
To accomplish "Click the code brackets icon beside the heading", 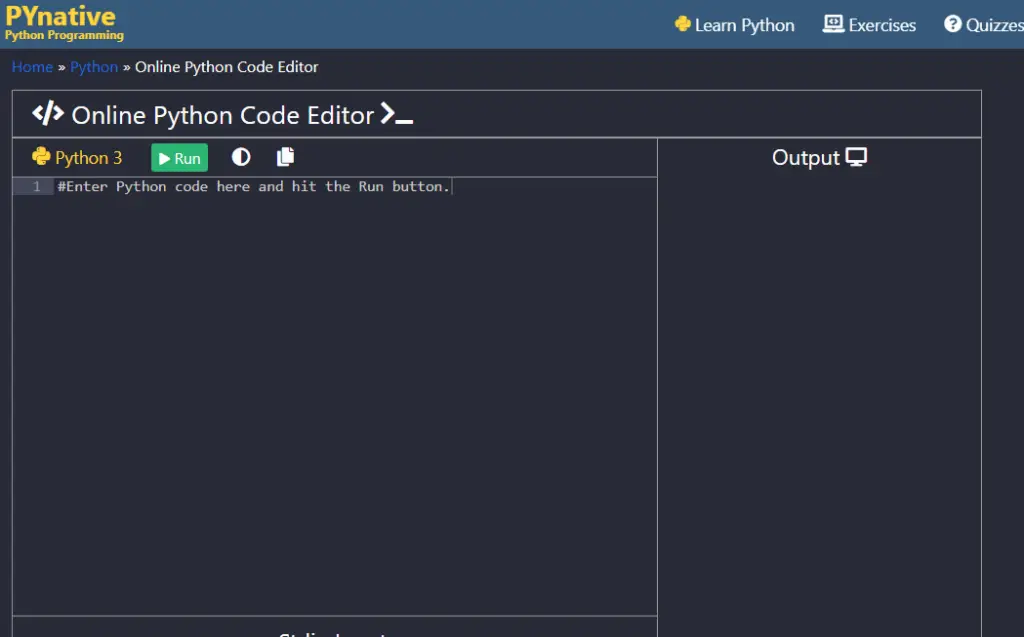I will (48, 113).
